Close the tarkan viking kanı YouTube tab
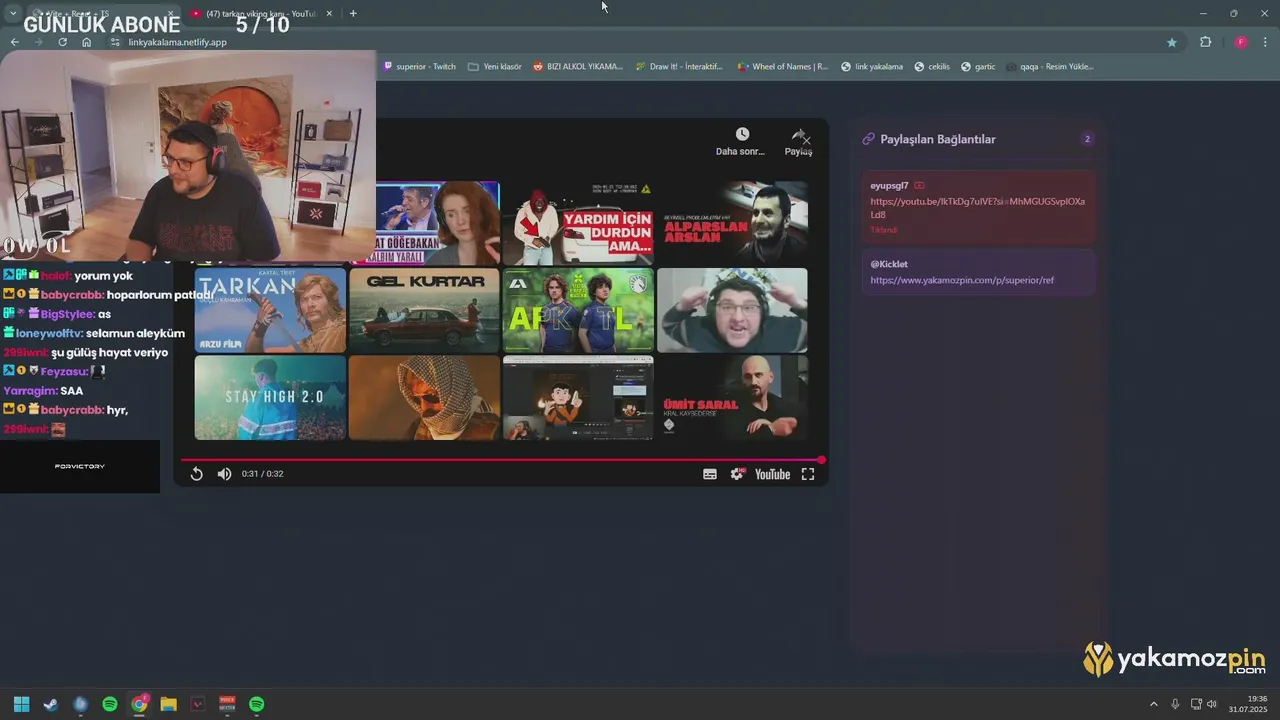This screenshot has height=720, width=1280. (327, 14)
